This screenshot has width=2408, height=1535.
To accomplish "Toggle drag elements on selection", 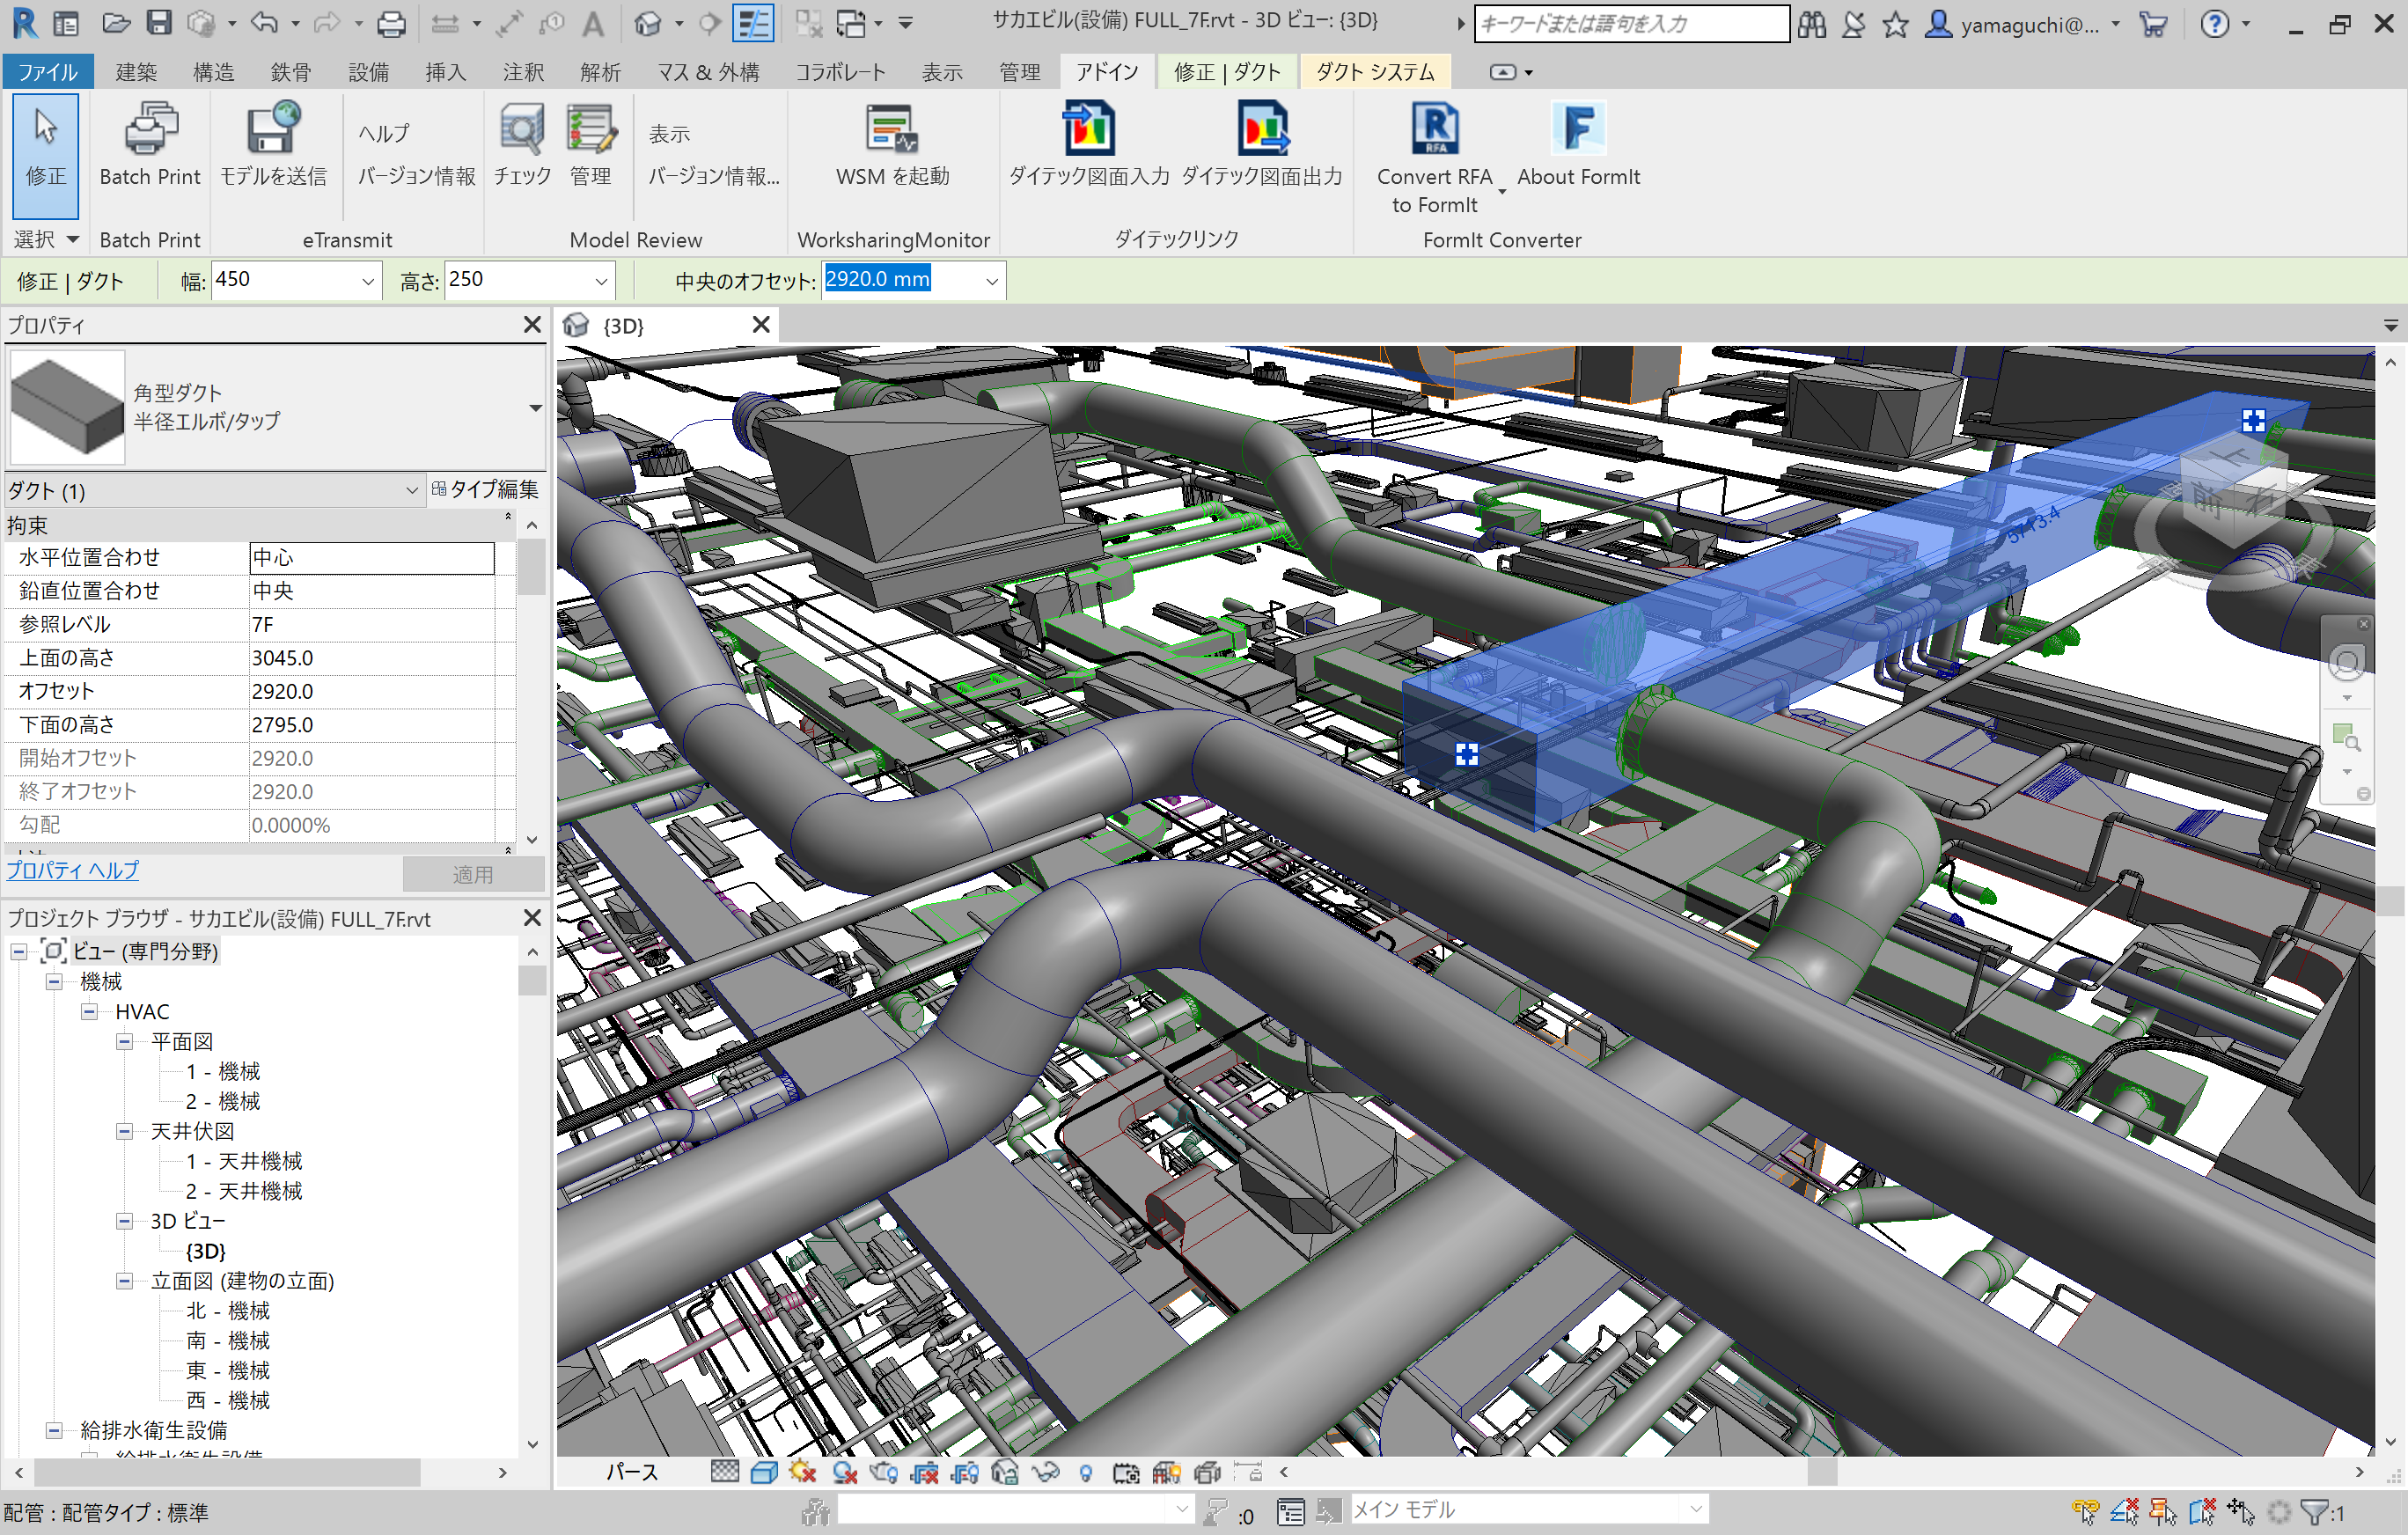I will click(x=2241, y=1512).
